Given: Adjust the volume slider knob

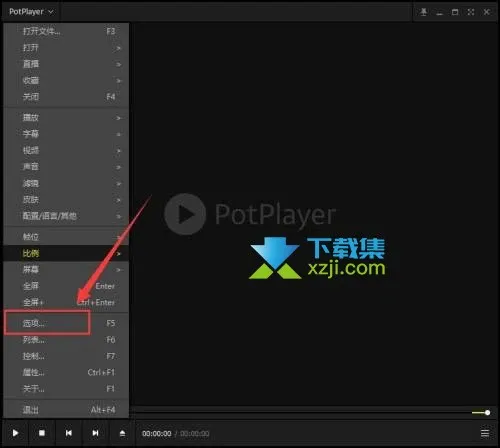Looking at the screenshot, I should 487,413.
